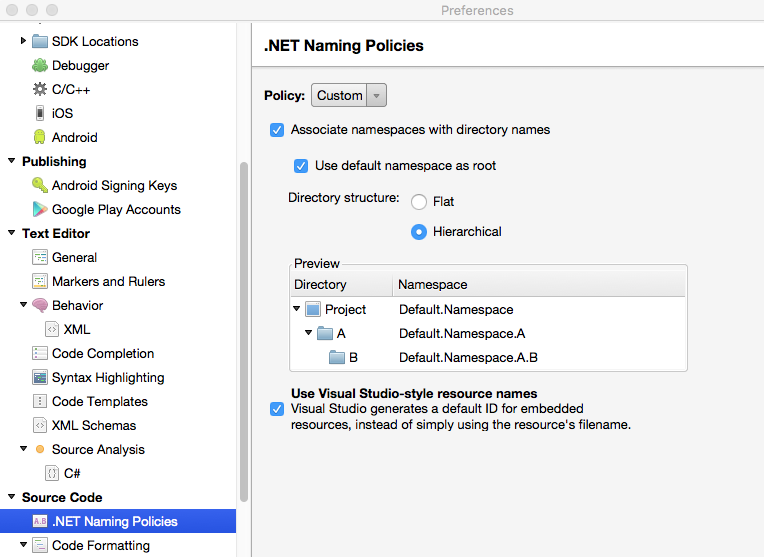Select Code Templates in sidebar

coord(99,401)
